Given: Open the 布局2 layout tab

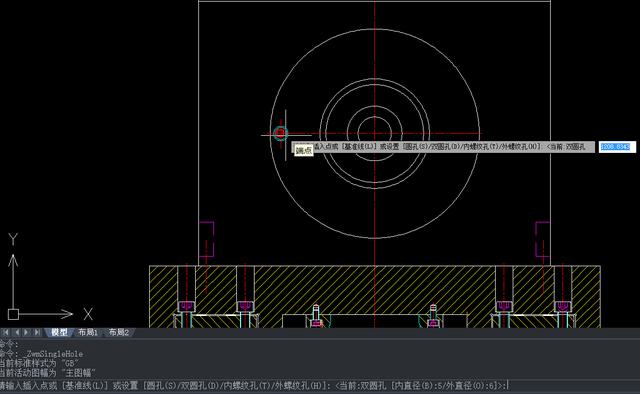Looking at the screenshot, I should click(x=118, y=332).
